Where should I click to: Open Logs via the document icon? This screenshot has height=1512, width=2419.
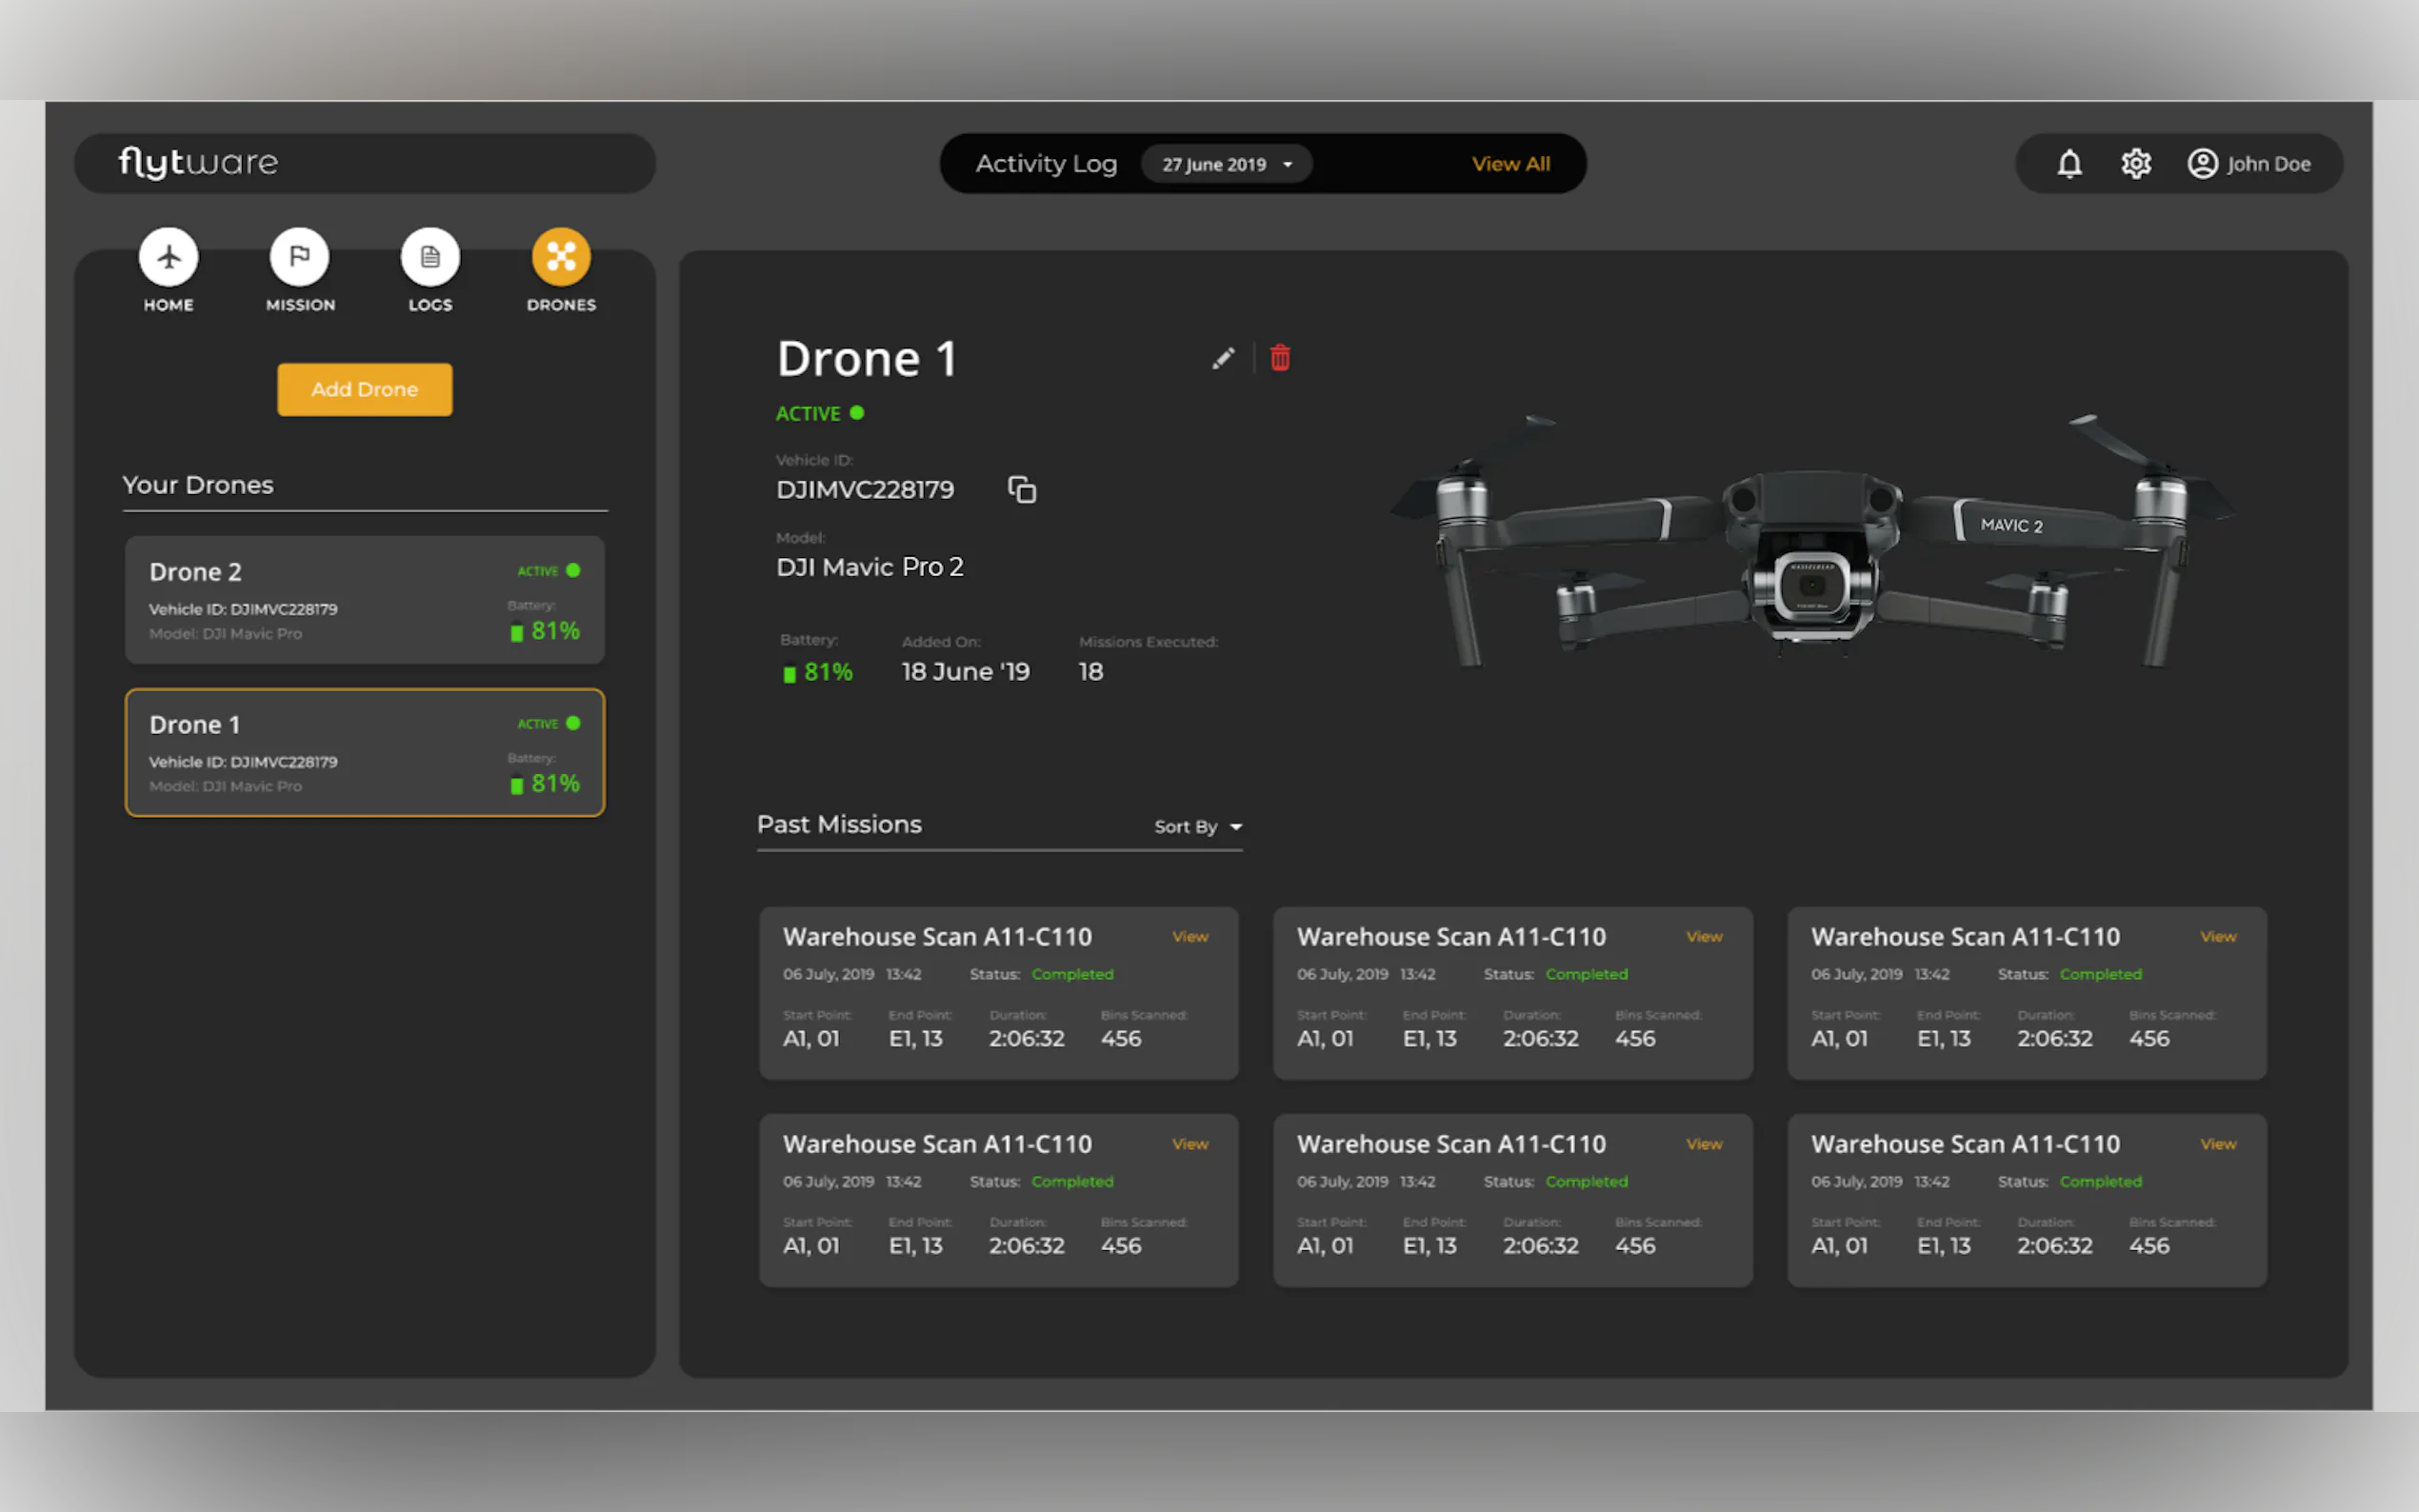pos(430,257)
